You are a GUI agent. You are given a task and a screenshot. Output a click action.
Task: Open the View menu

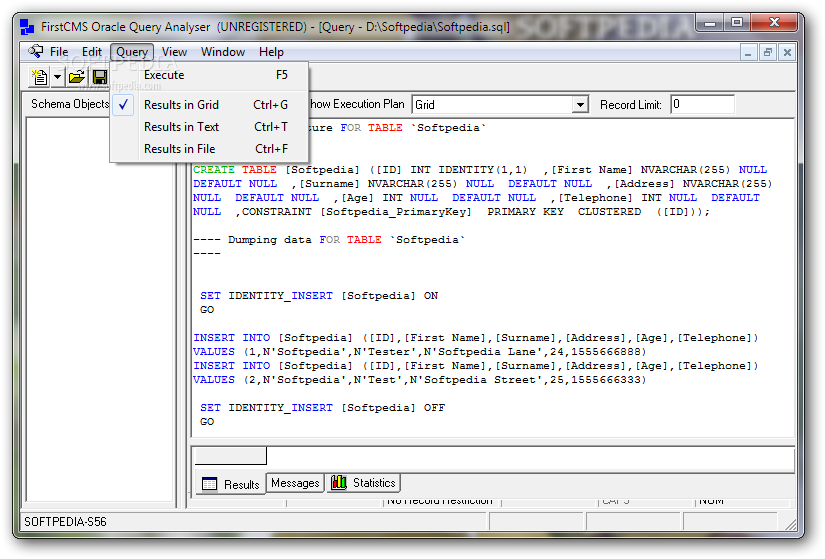[174, 52]
